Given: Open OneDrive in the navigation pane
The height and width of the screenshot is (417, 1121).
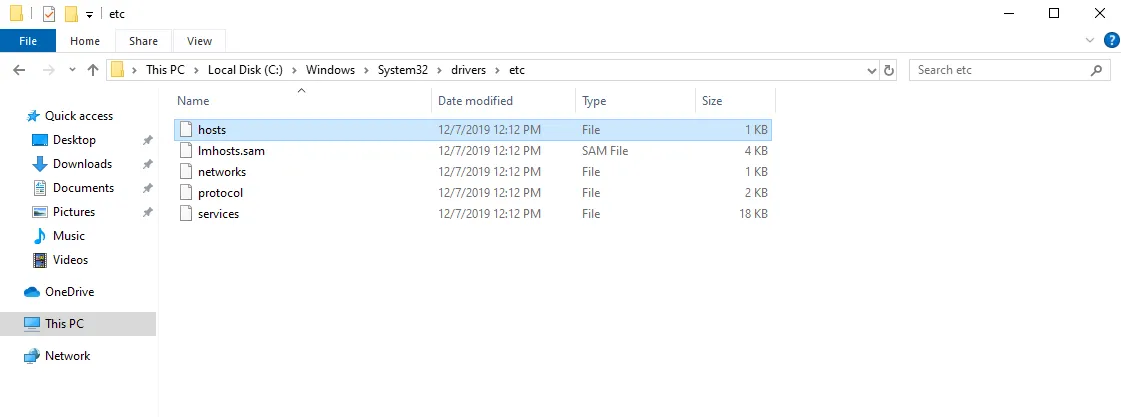Looking at the screenshot, I should [x=69, y=292].
